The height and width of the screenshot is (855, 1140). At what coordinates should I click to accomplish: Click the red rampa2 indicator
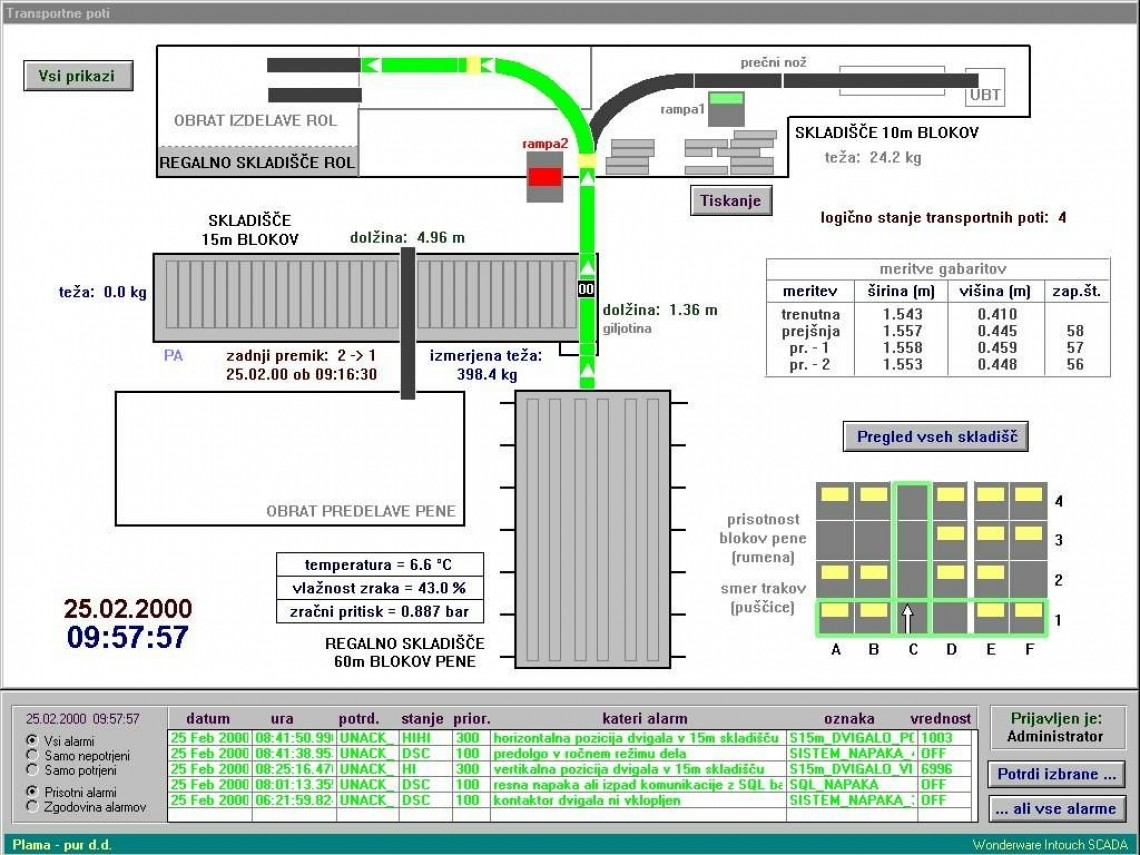544,177
